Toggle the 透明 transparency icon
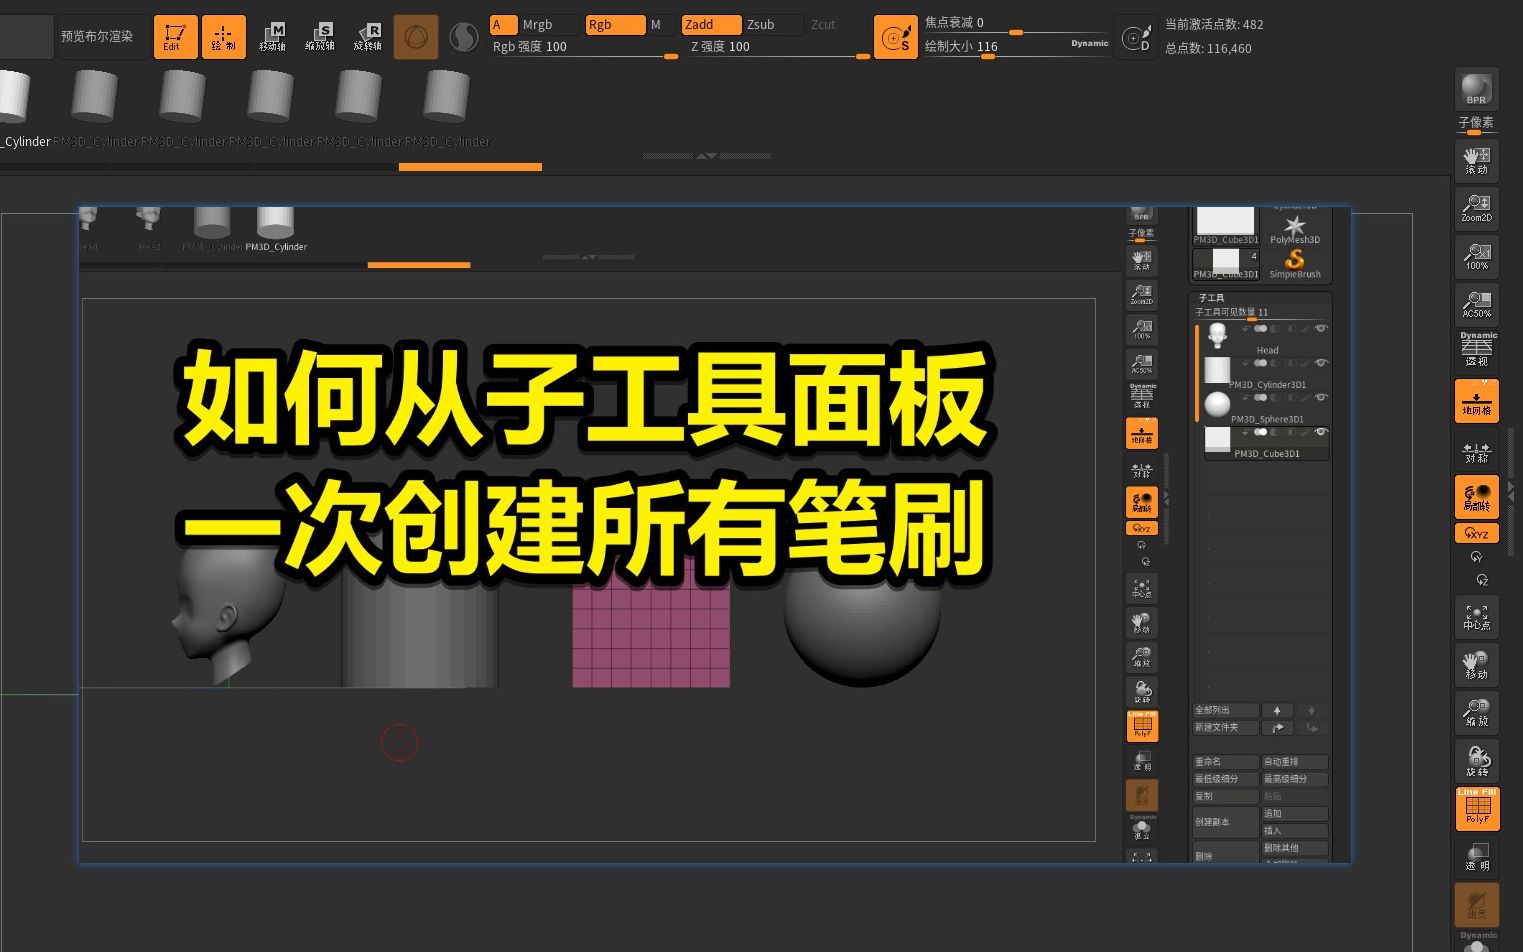 (1477, 856)
